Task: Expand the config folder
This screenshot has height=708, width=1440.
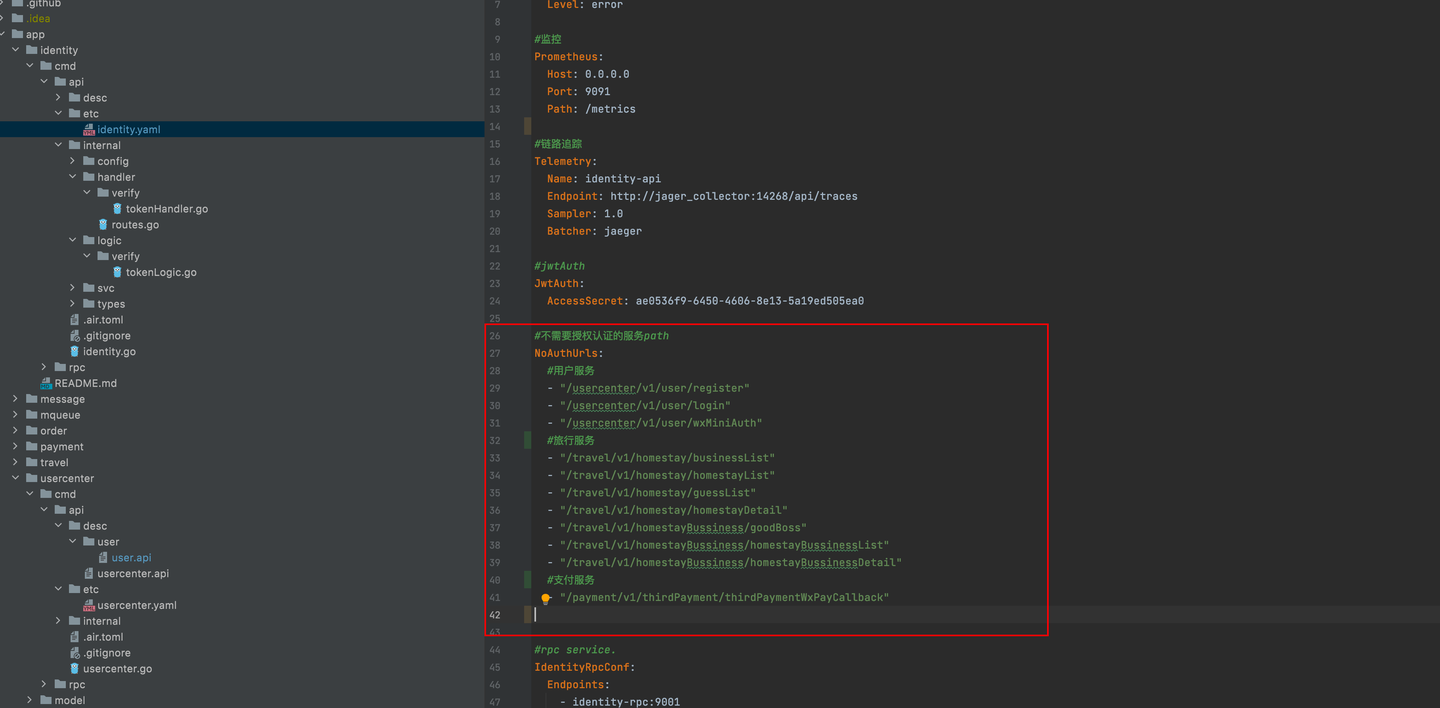Action: coord(73,161)
